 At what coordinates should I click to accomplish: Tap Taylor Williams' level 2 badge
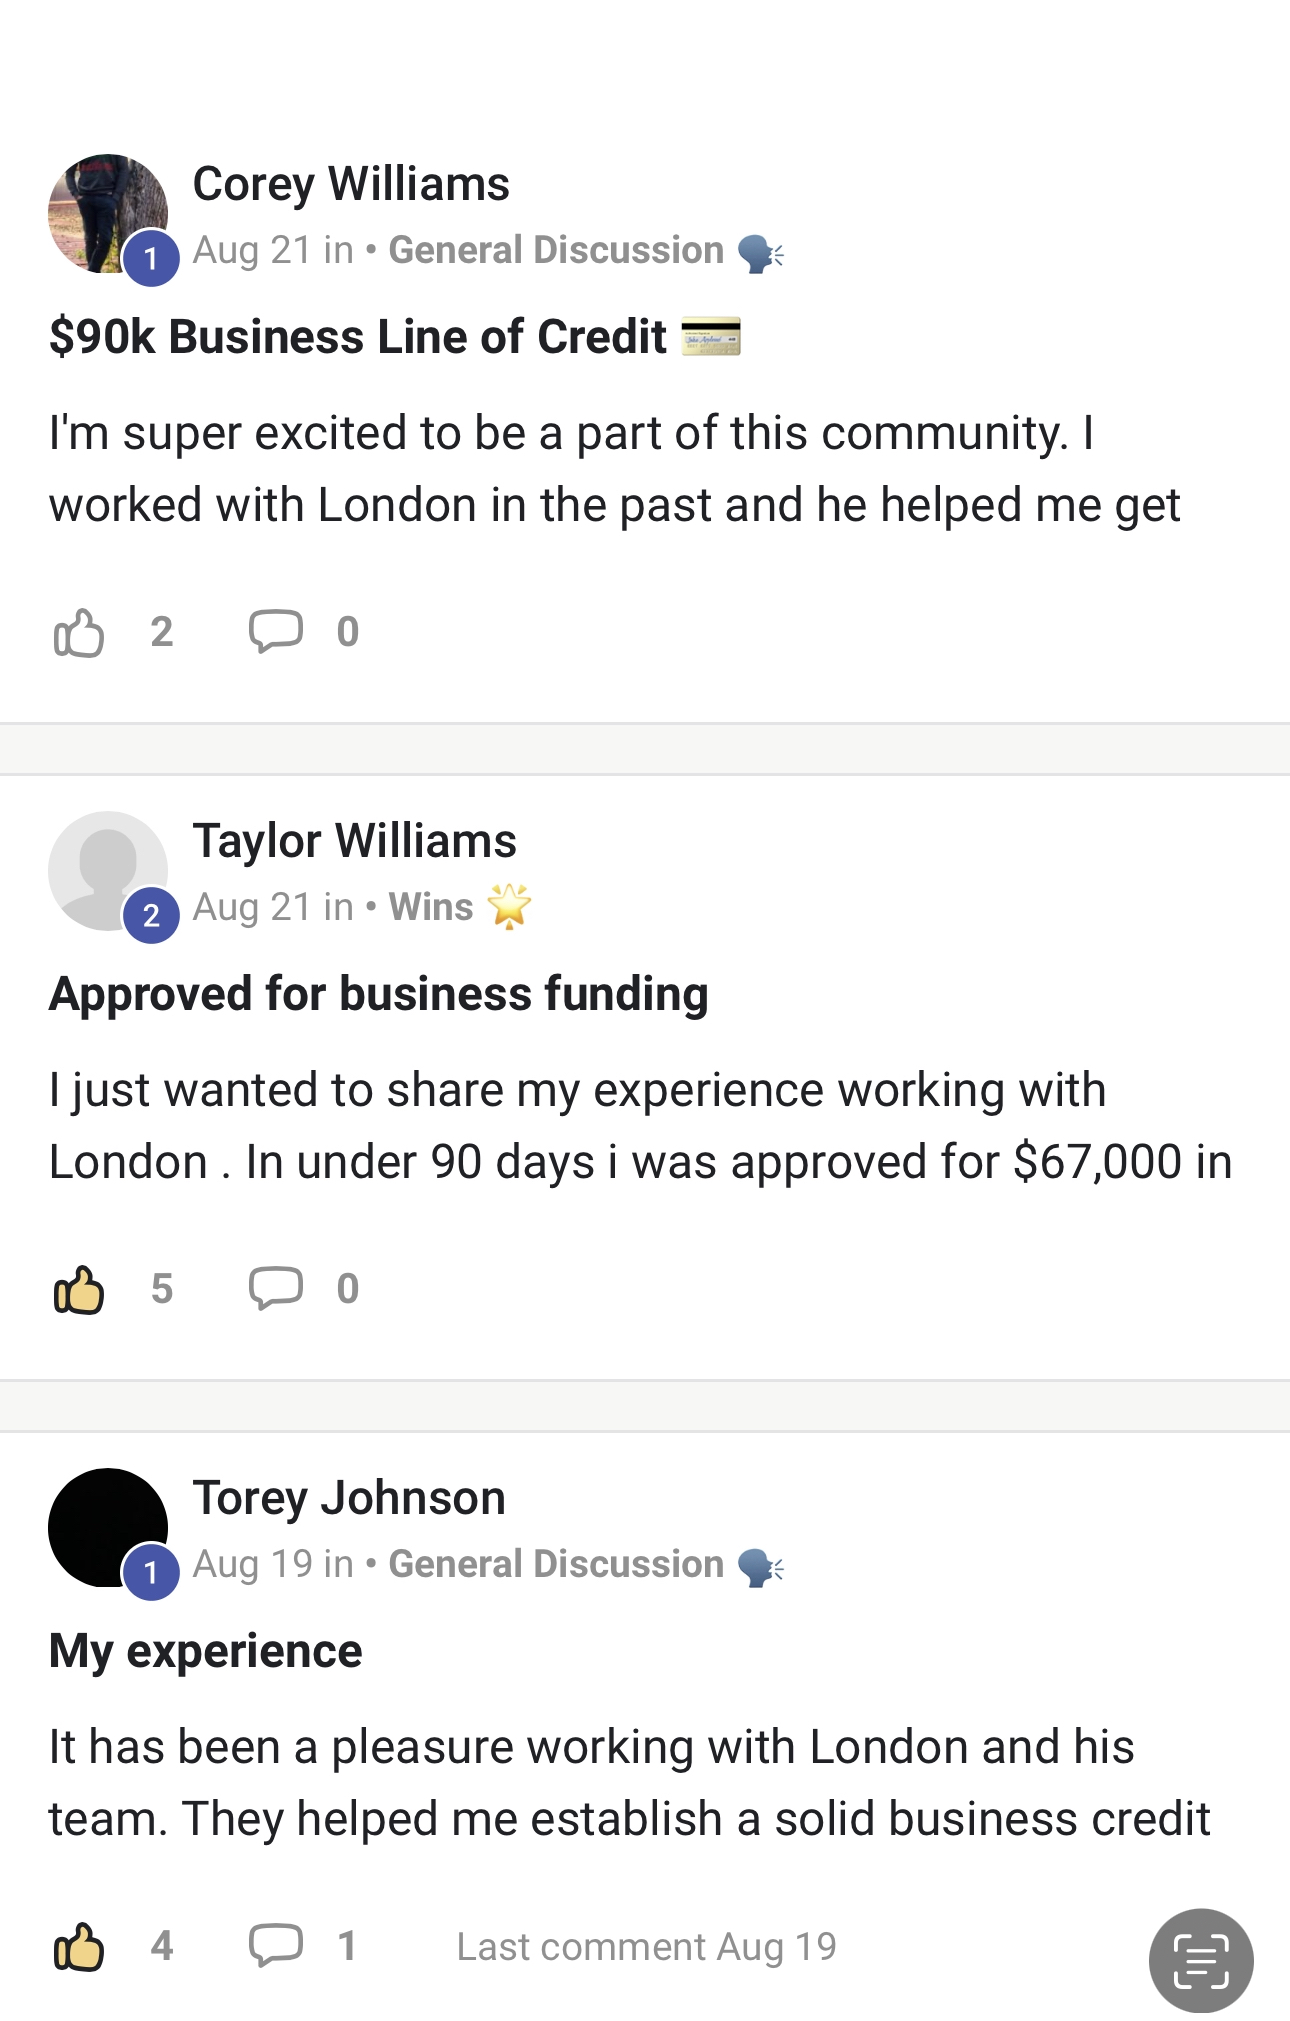point(151,916)
